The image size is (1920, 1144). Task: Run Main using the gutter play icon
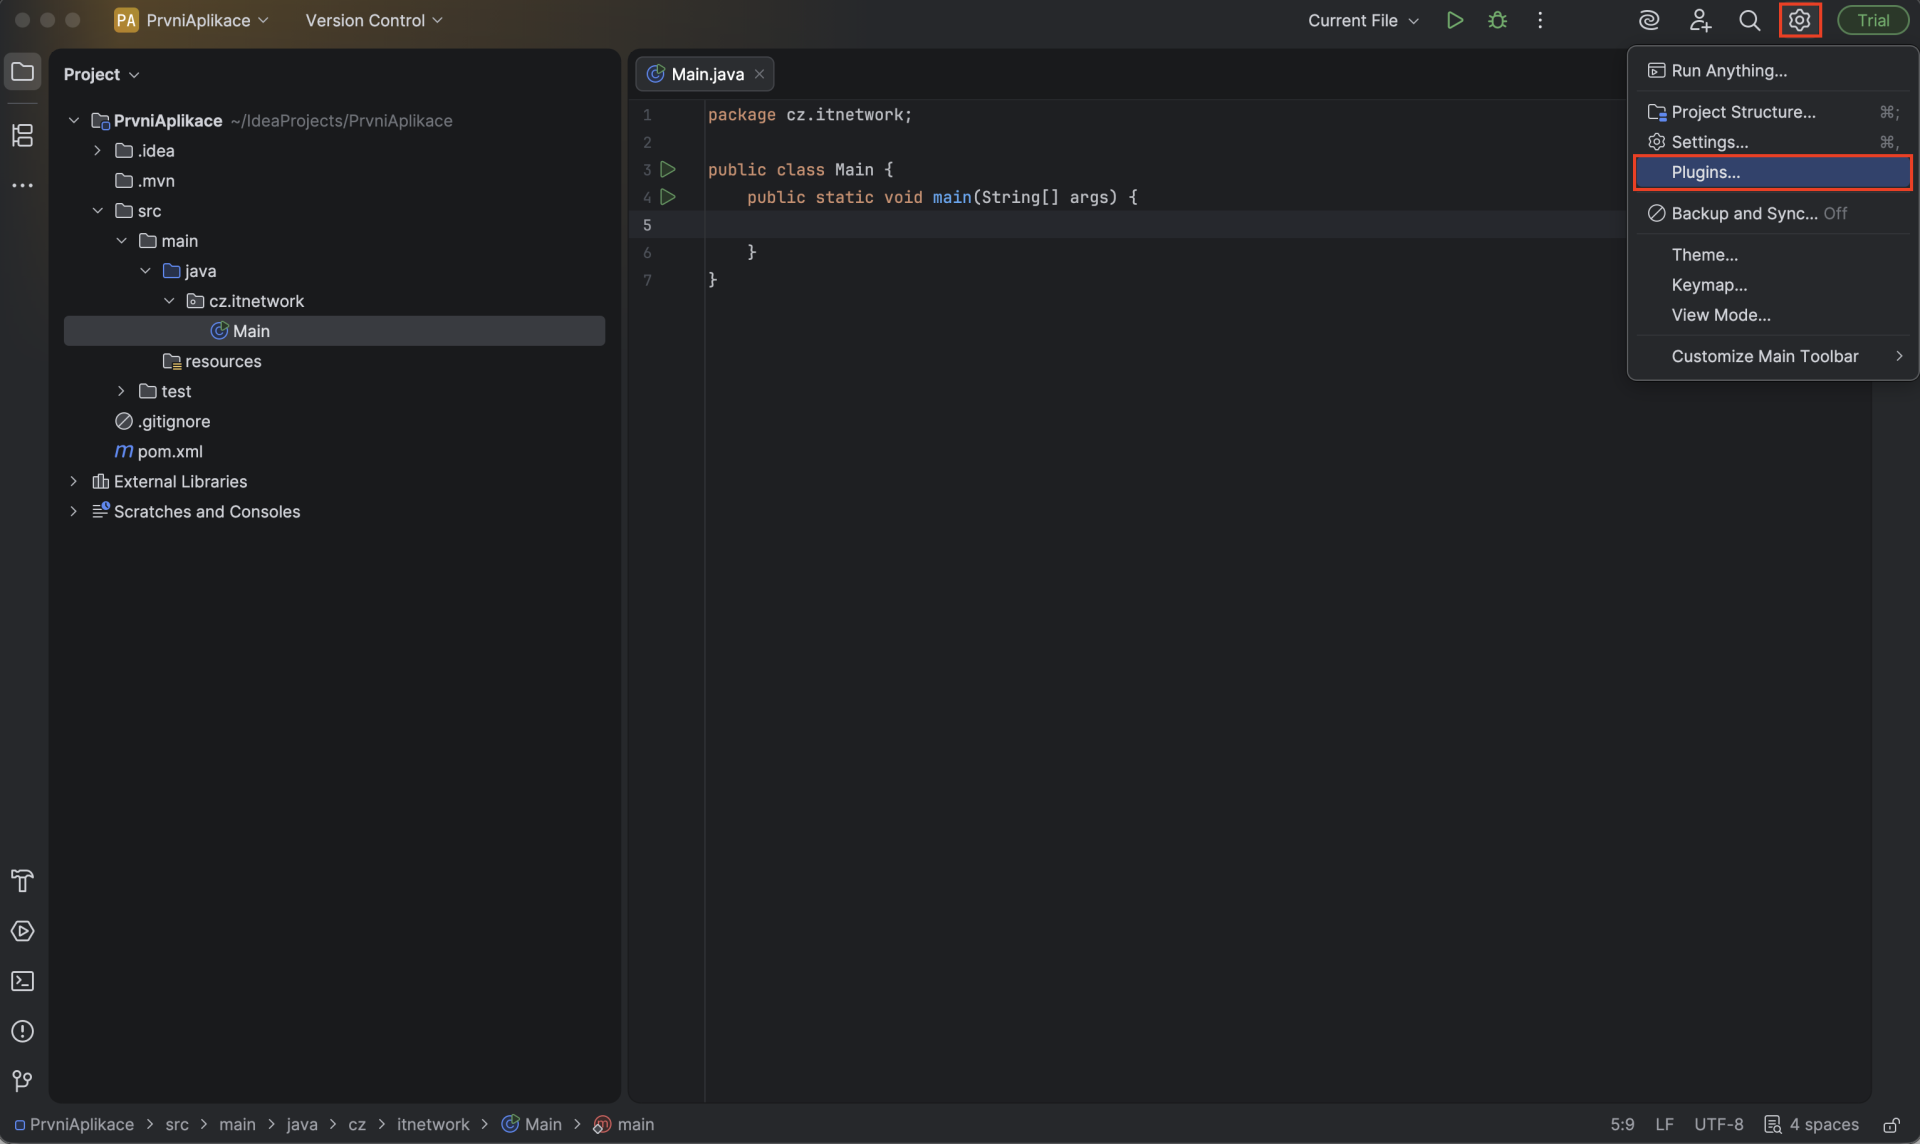(x=668, y=169)
